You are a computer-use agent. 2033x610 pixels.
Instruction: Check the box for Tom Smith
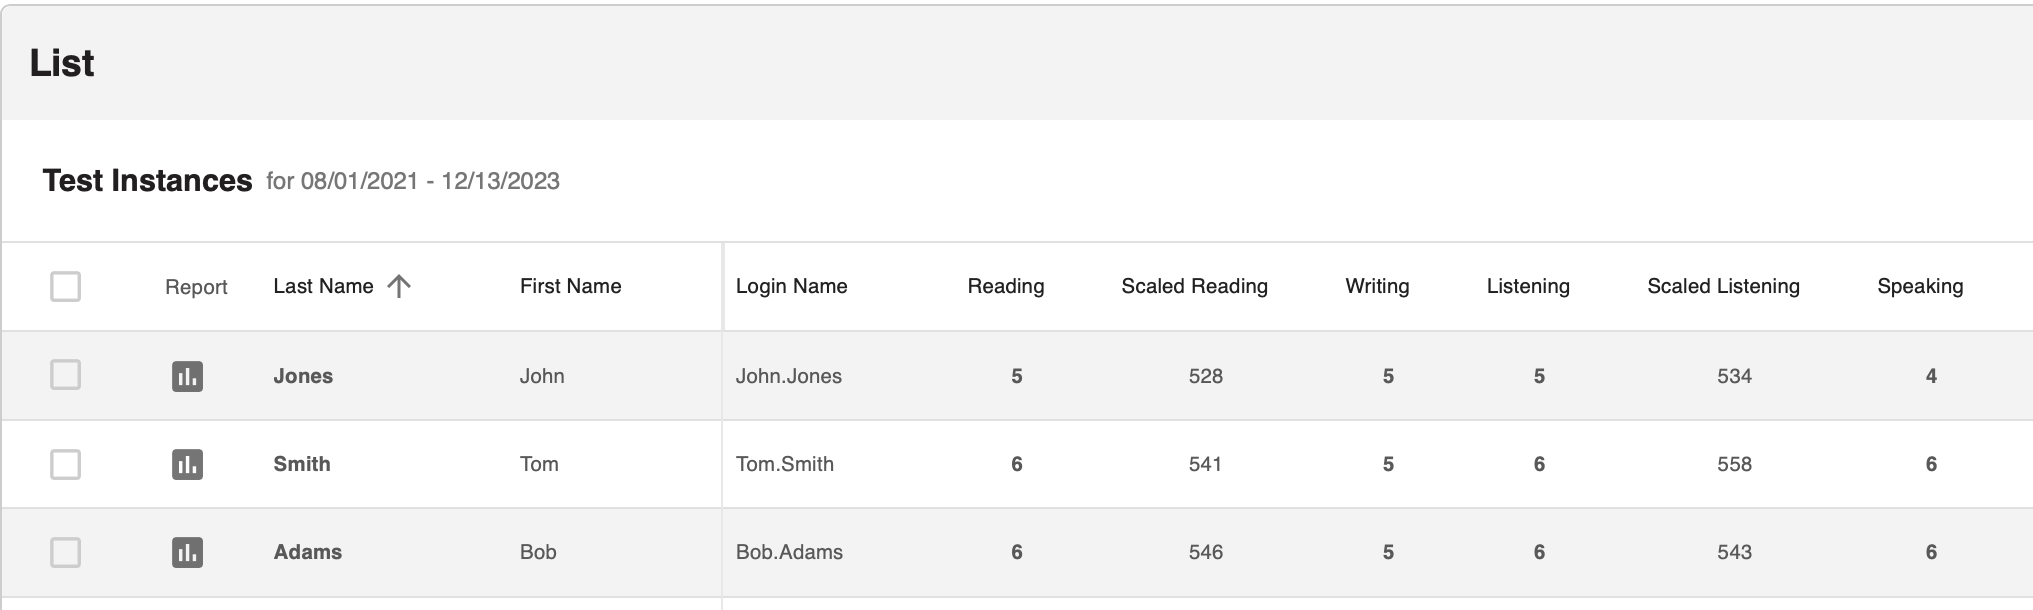66,464
